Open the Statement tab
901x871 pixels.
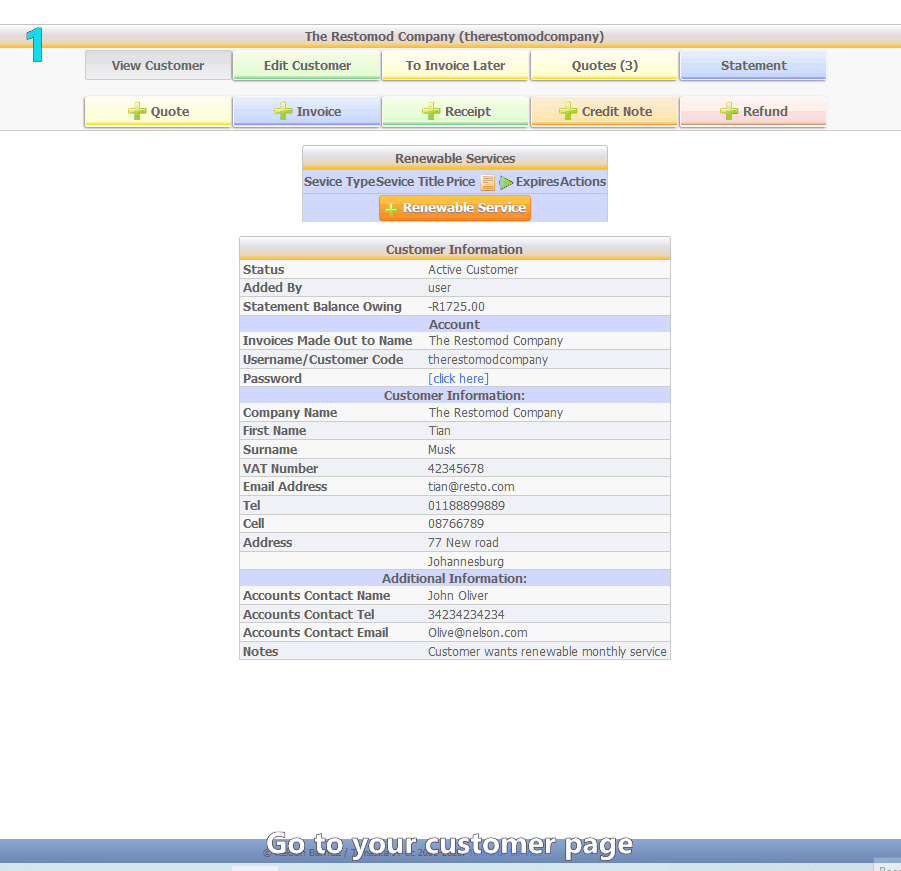(753, 65)
